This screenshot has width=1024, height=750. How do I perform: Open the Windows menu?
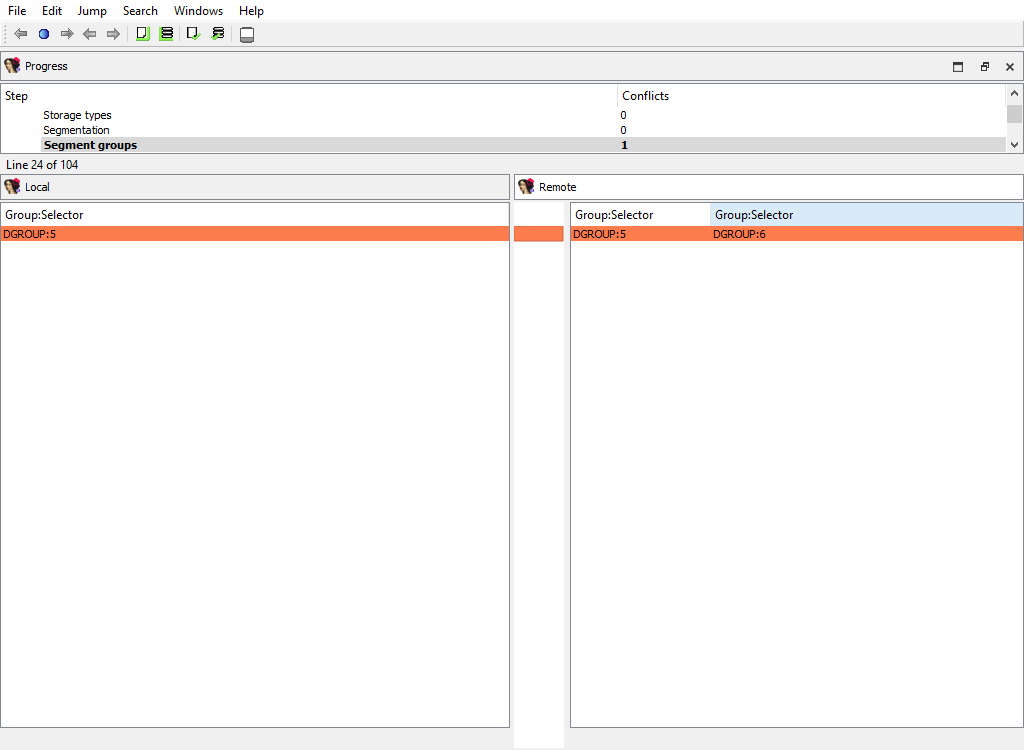coord(198,11)
